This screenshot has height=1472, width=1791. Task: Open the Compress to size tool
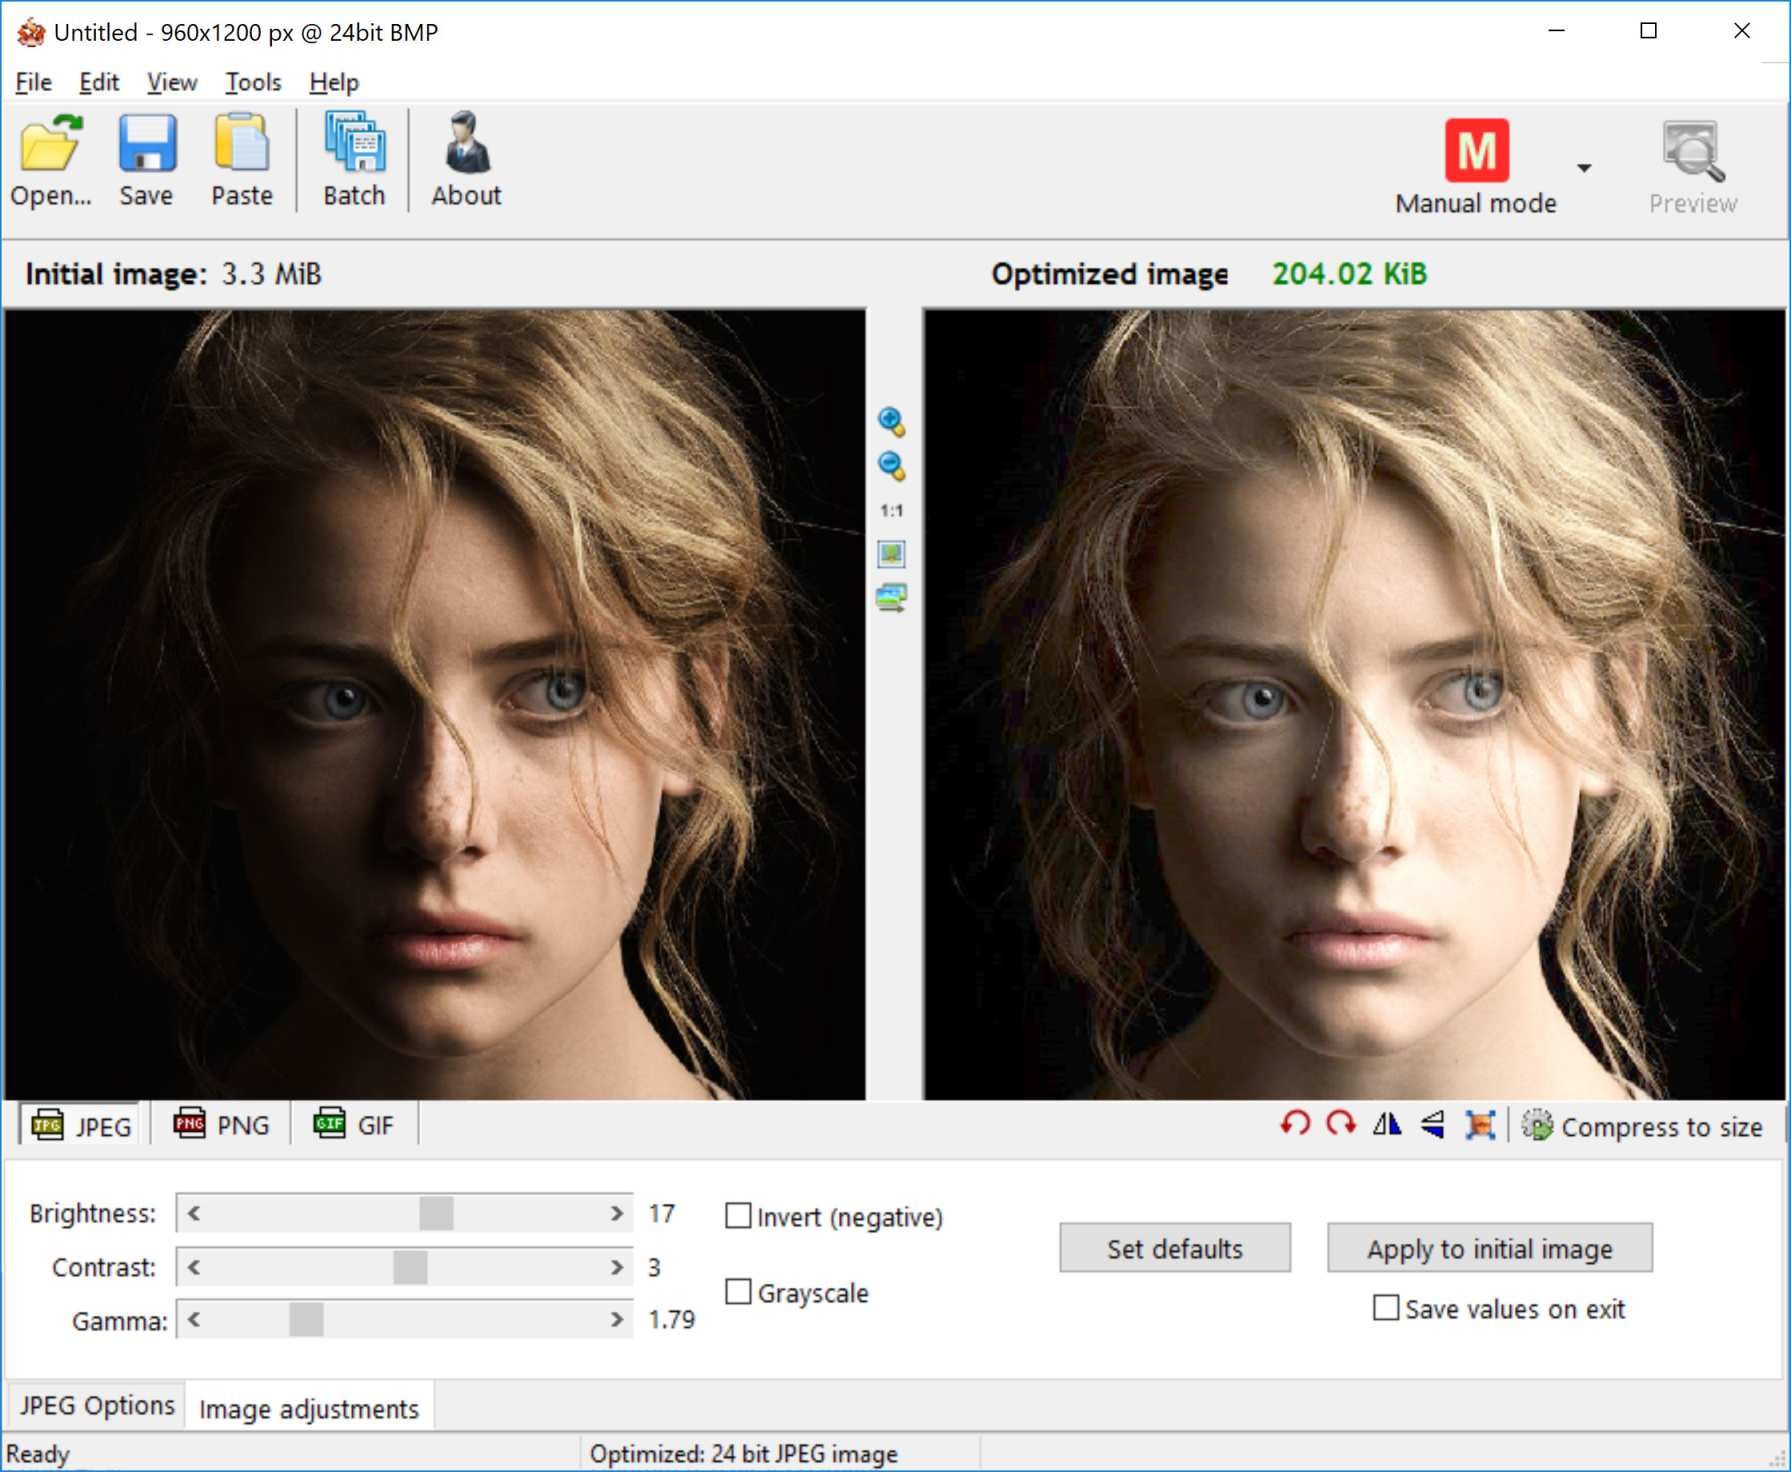point(1642,1127)
